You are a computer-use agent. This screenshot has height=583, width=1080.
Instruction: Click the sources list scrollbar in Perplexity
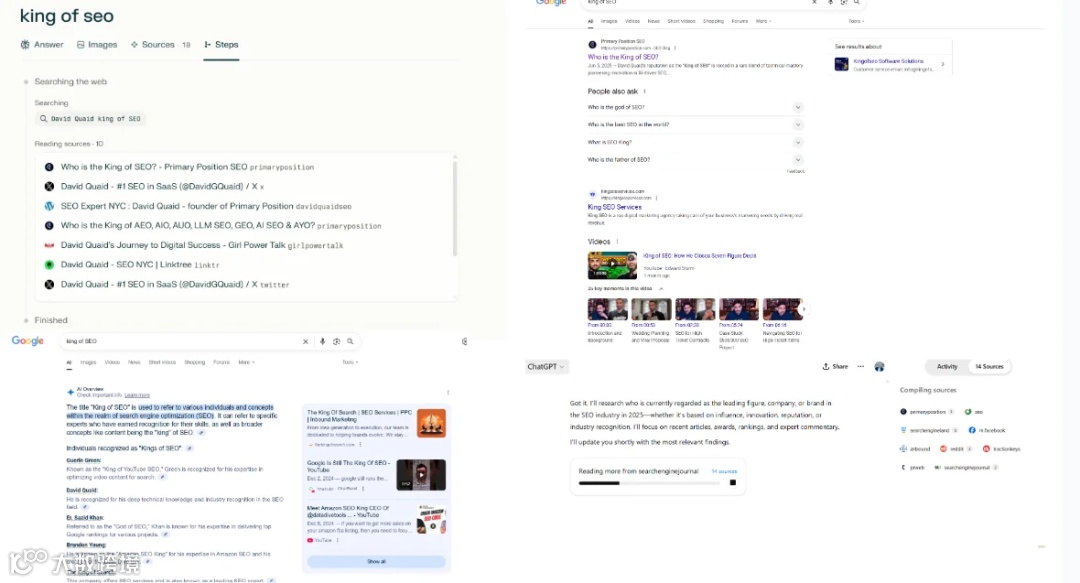pos(454,207)
